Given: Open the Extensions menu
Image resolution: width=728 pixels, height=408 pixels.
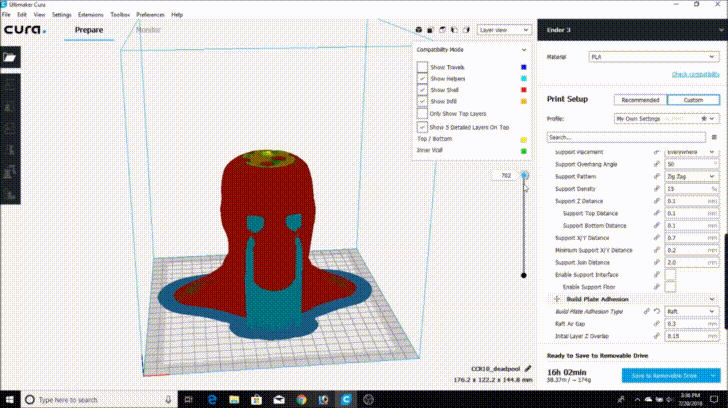Looking at the screenshot, I should [x=91, y=15].
